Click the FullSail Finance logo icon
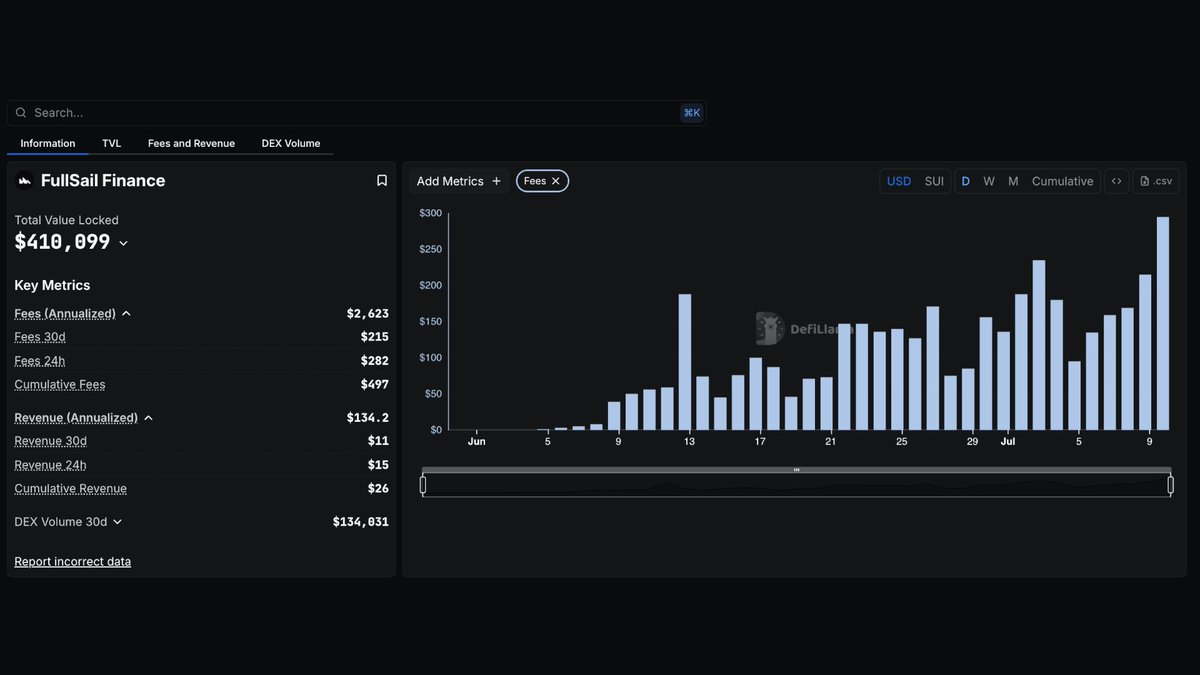Screen dimensions: 1200x675 [25, 181]
